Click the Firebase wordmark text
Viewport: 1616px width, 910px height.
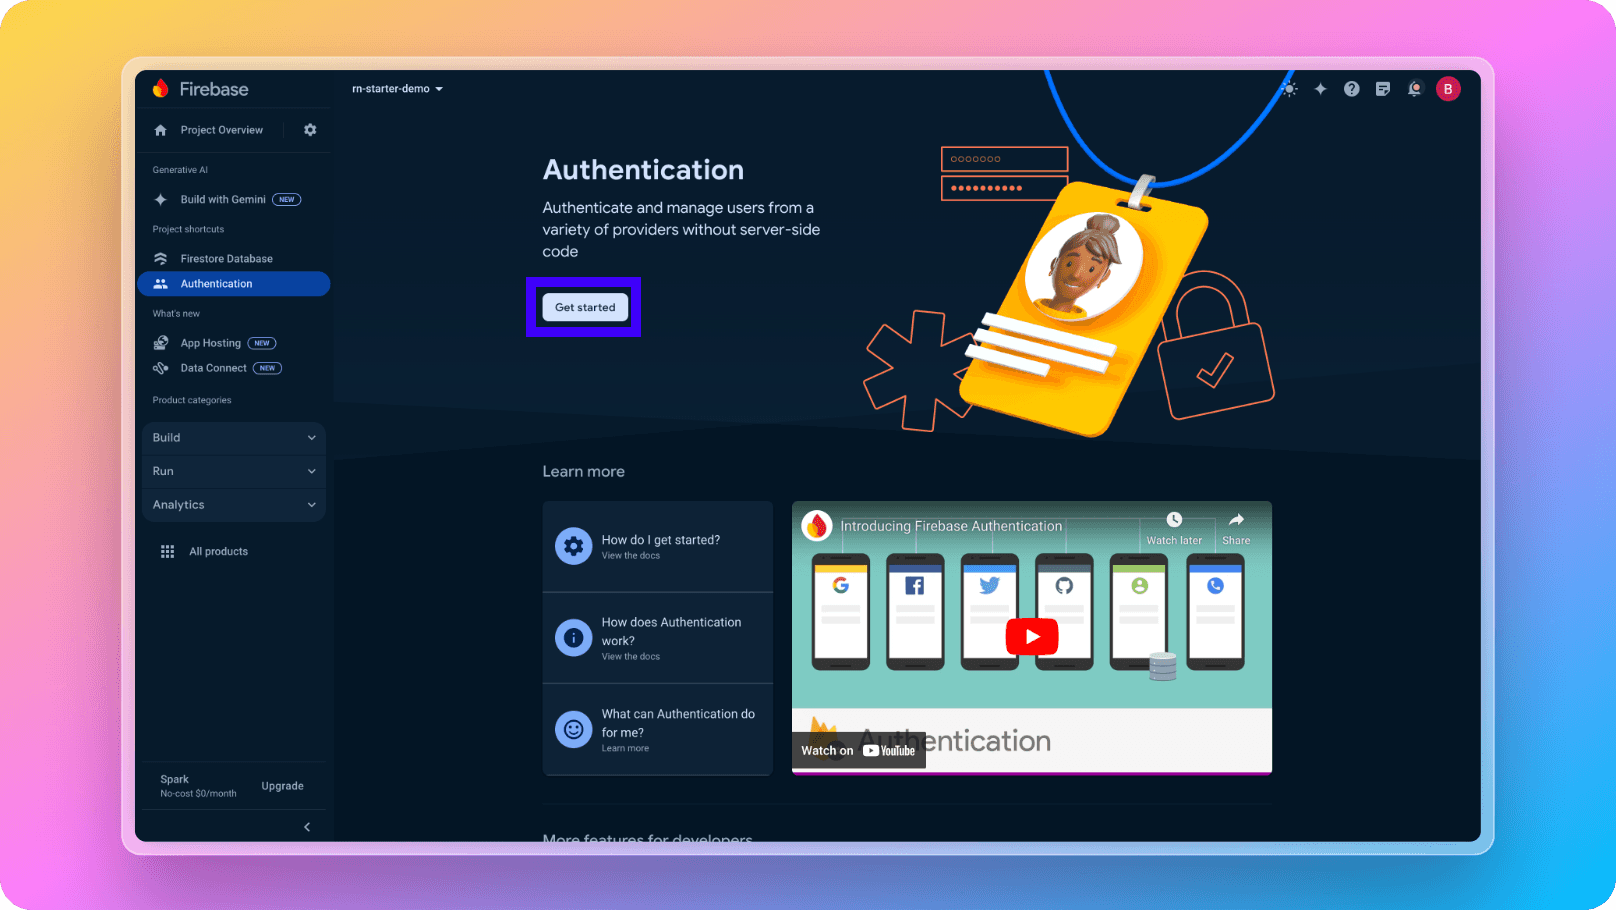(214, 89)
